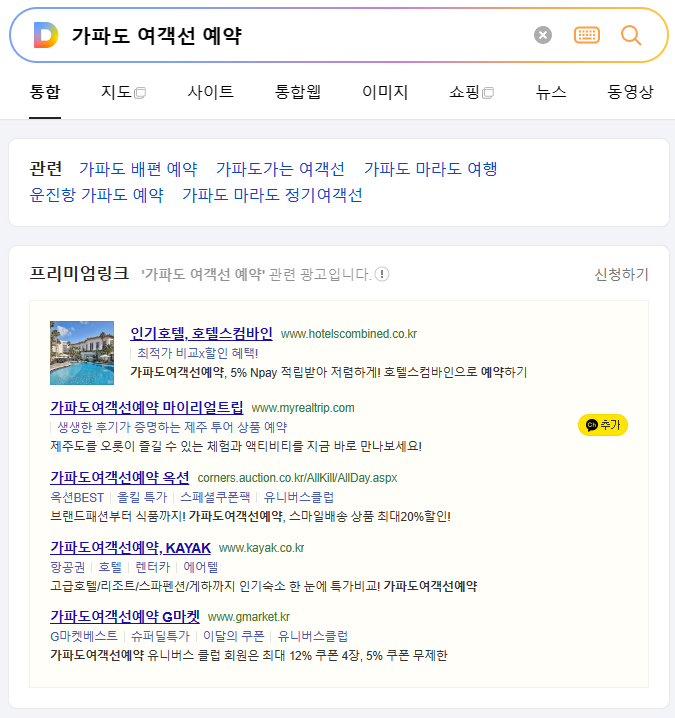Image resolution: width=675 pixels, height=718 pixels.
Task: Click the 항공권 sublink
Action: pyautogui.click(x=67, y=567)
